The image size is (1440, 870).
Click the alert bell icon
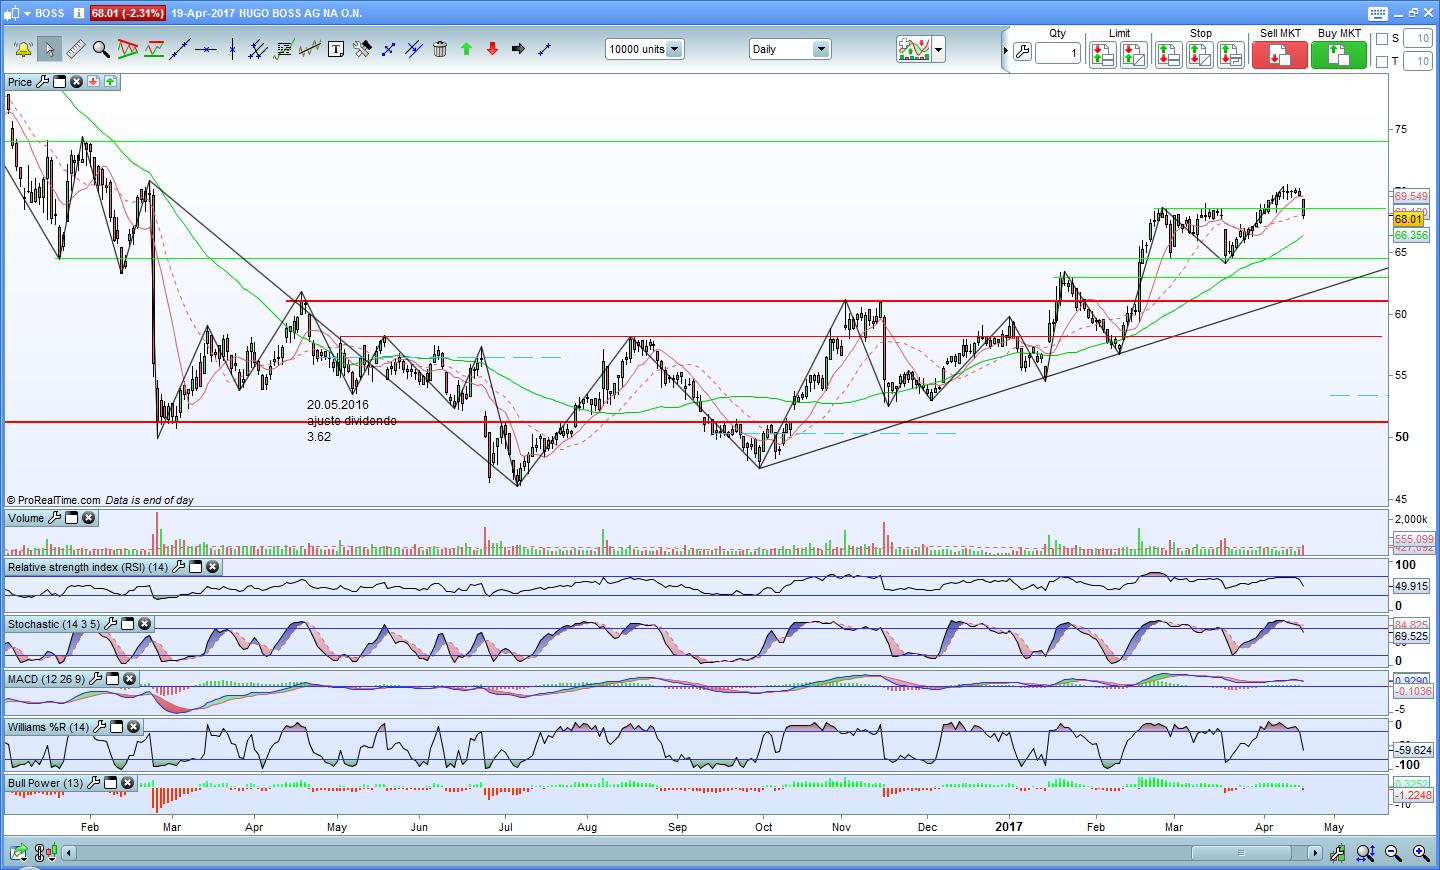pyautogui.click(x=23, y=49)
